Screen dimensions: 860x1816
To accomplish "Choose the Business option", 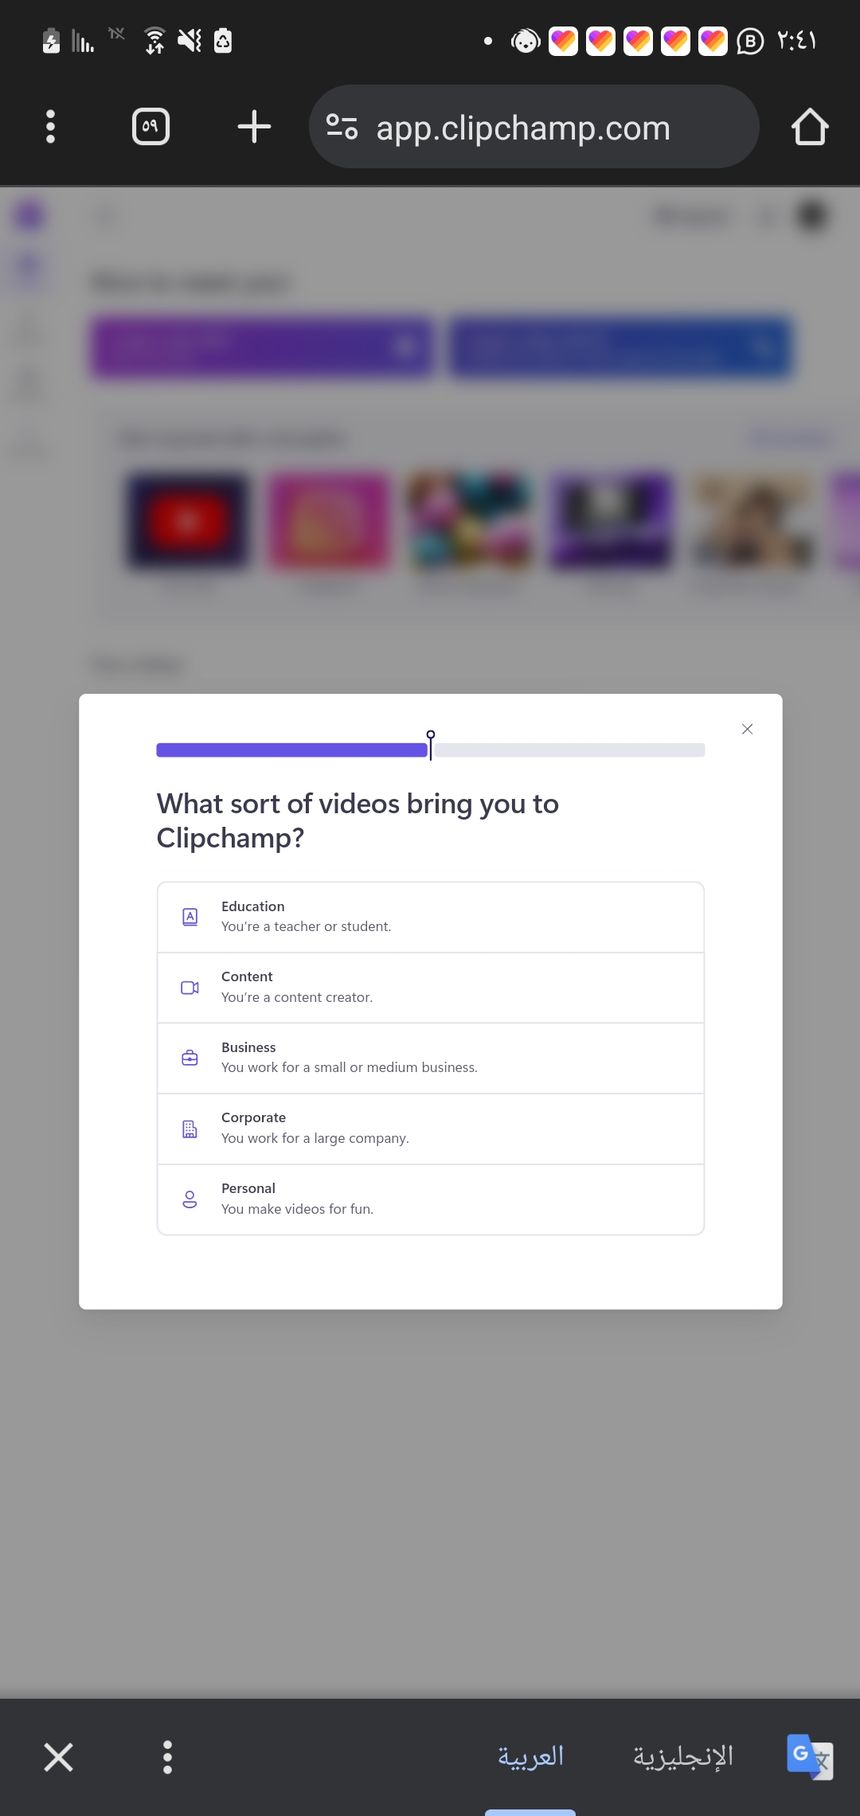I will (431, 1058).
